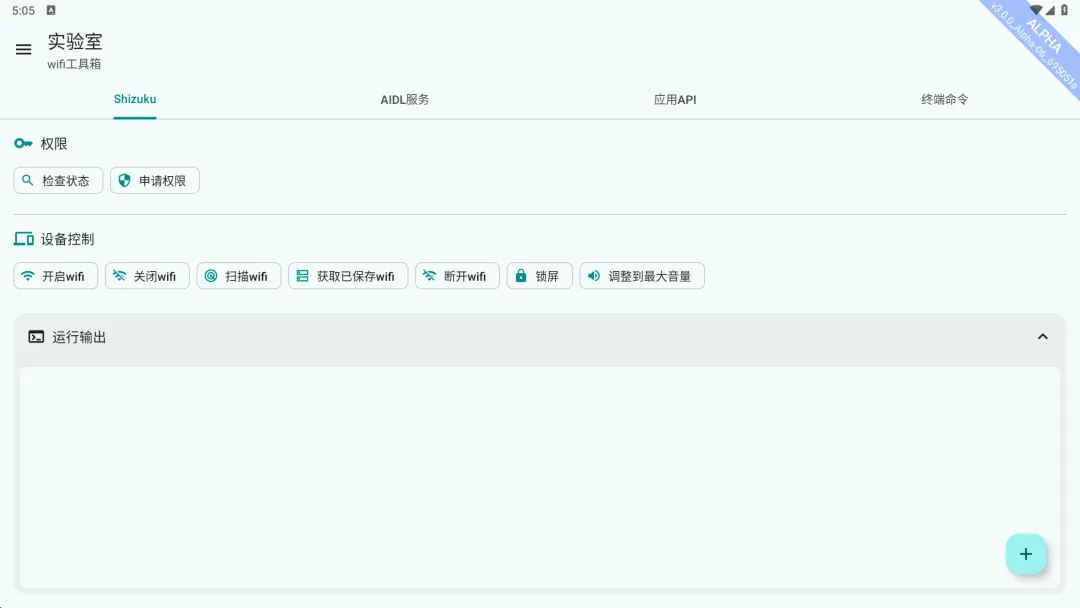Click the 获取已保存wifi button
The height and width of the screenshot is (608, 1080).
(348, 276)
